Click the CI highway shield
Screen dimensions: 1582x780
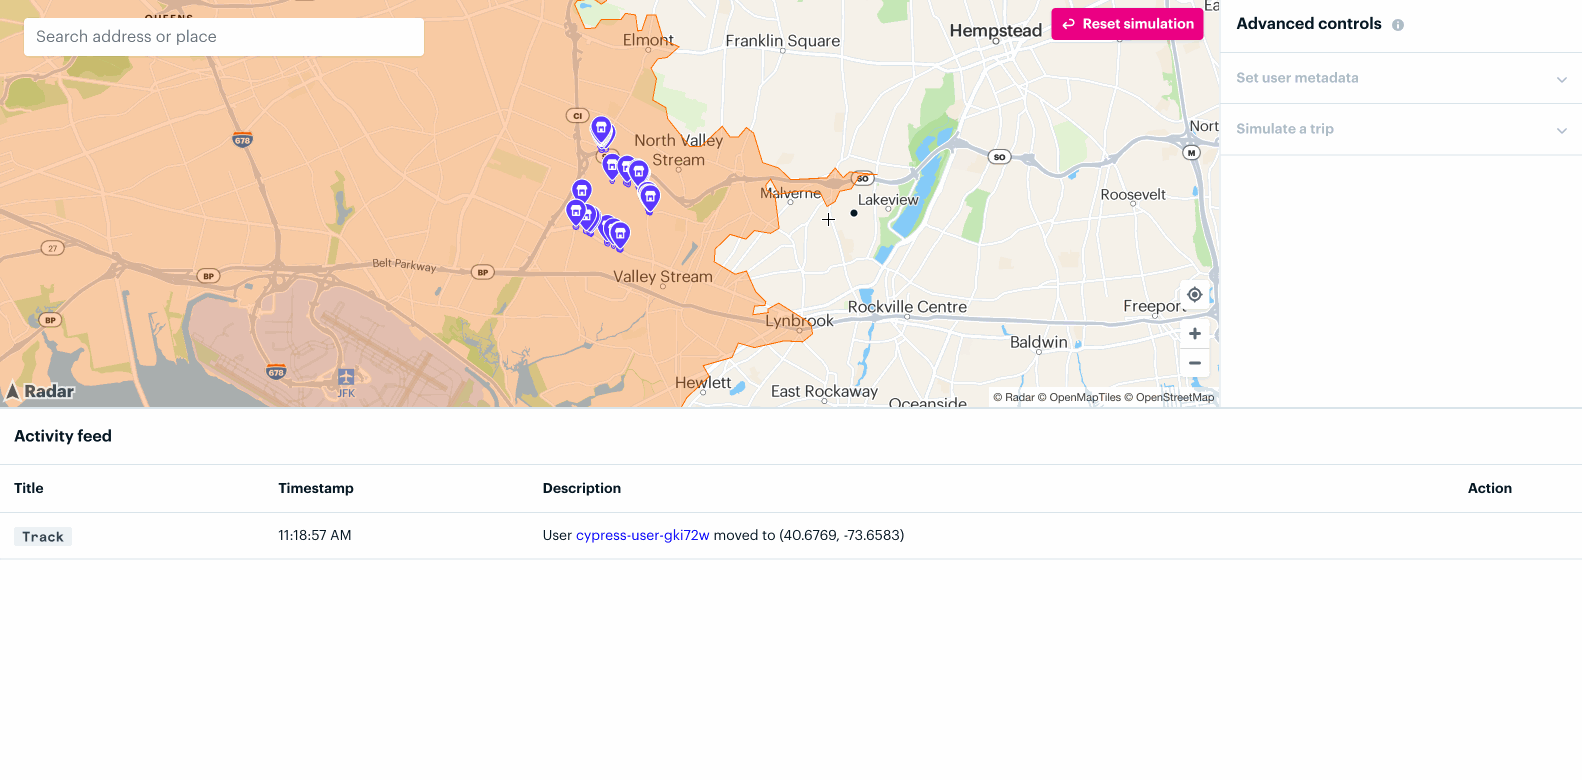[x=577, y=116]
